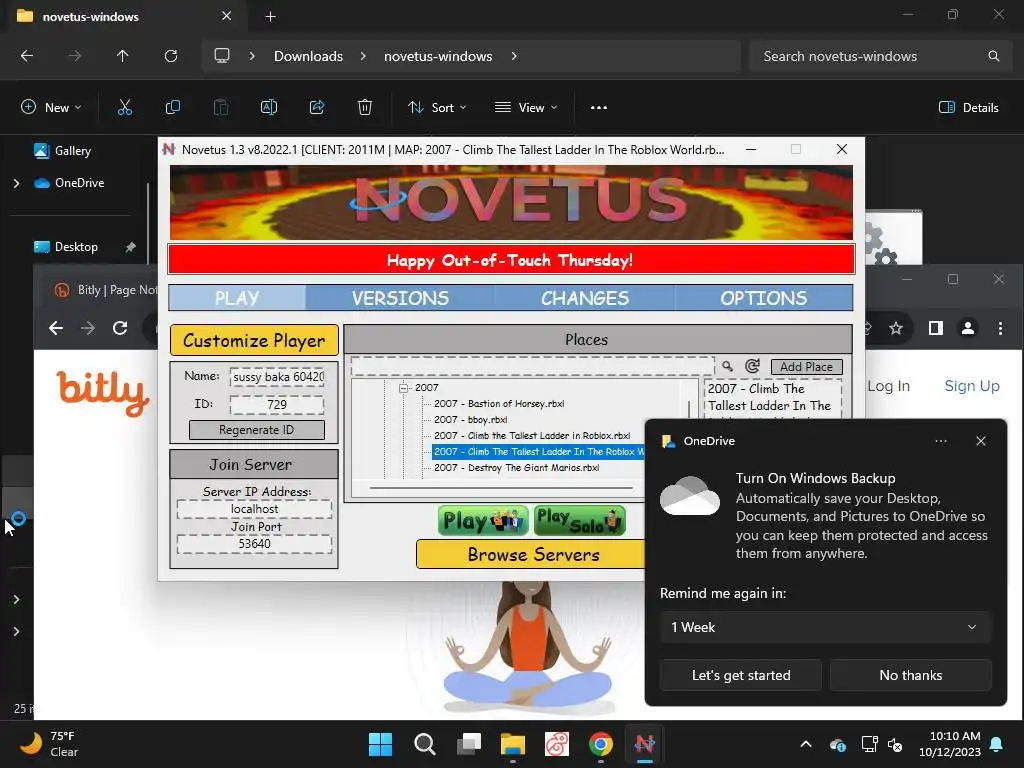This screenshot has width=1024, height=768.
Task: Click the Share icon in Explorer toolbar
Action: click(317, 108)
